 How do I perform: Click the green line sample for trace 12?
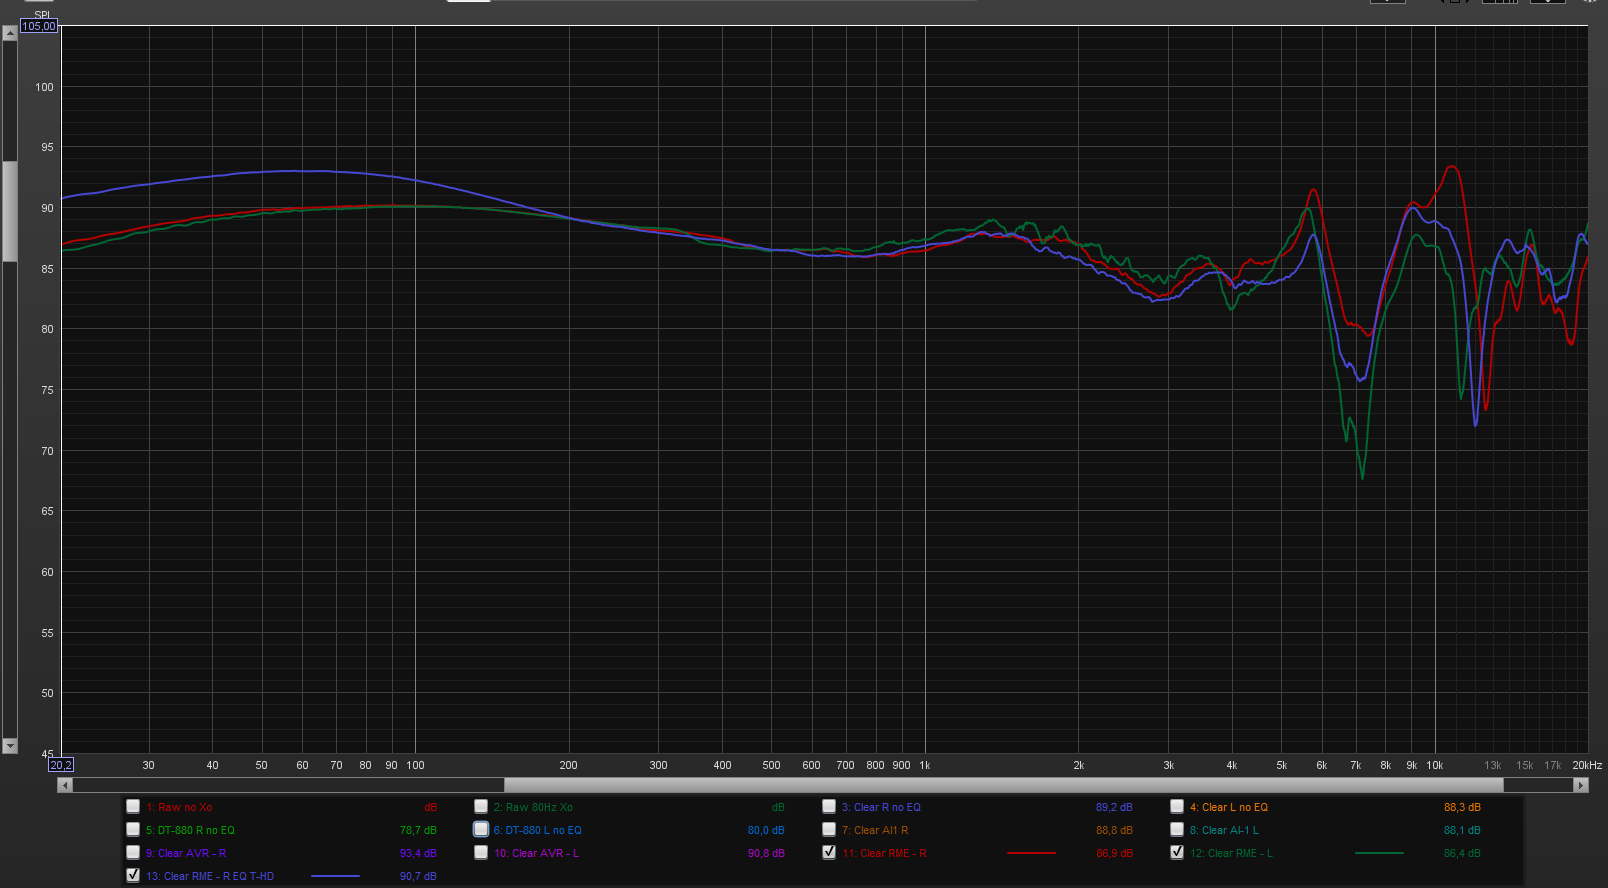coord(1379,853)
